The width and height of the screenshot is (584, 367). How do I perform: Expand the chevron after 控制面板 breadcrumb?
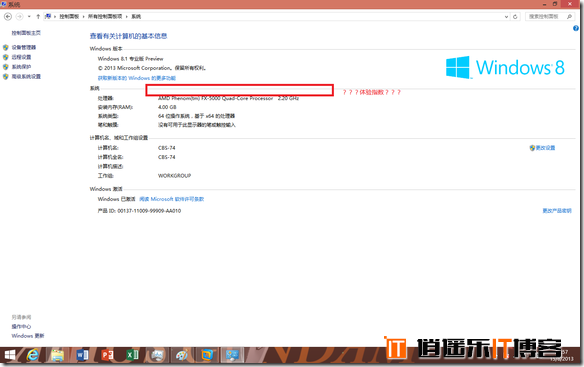(x=83, y=17)
